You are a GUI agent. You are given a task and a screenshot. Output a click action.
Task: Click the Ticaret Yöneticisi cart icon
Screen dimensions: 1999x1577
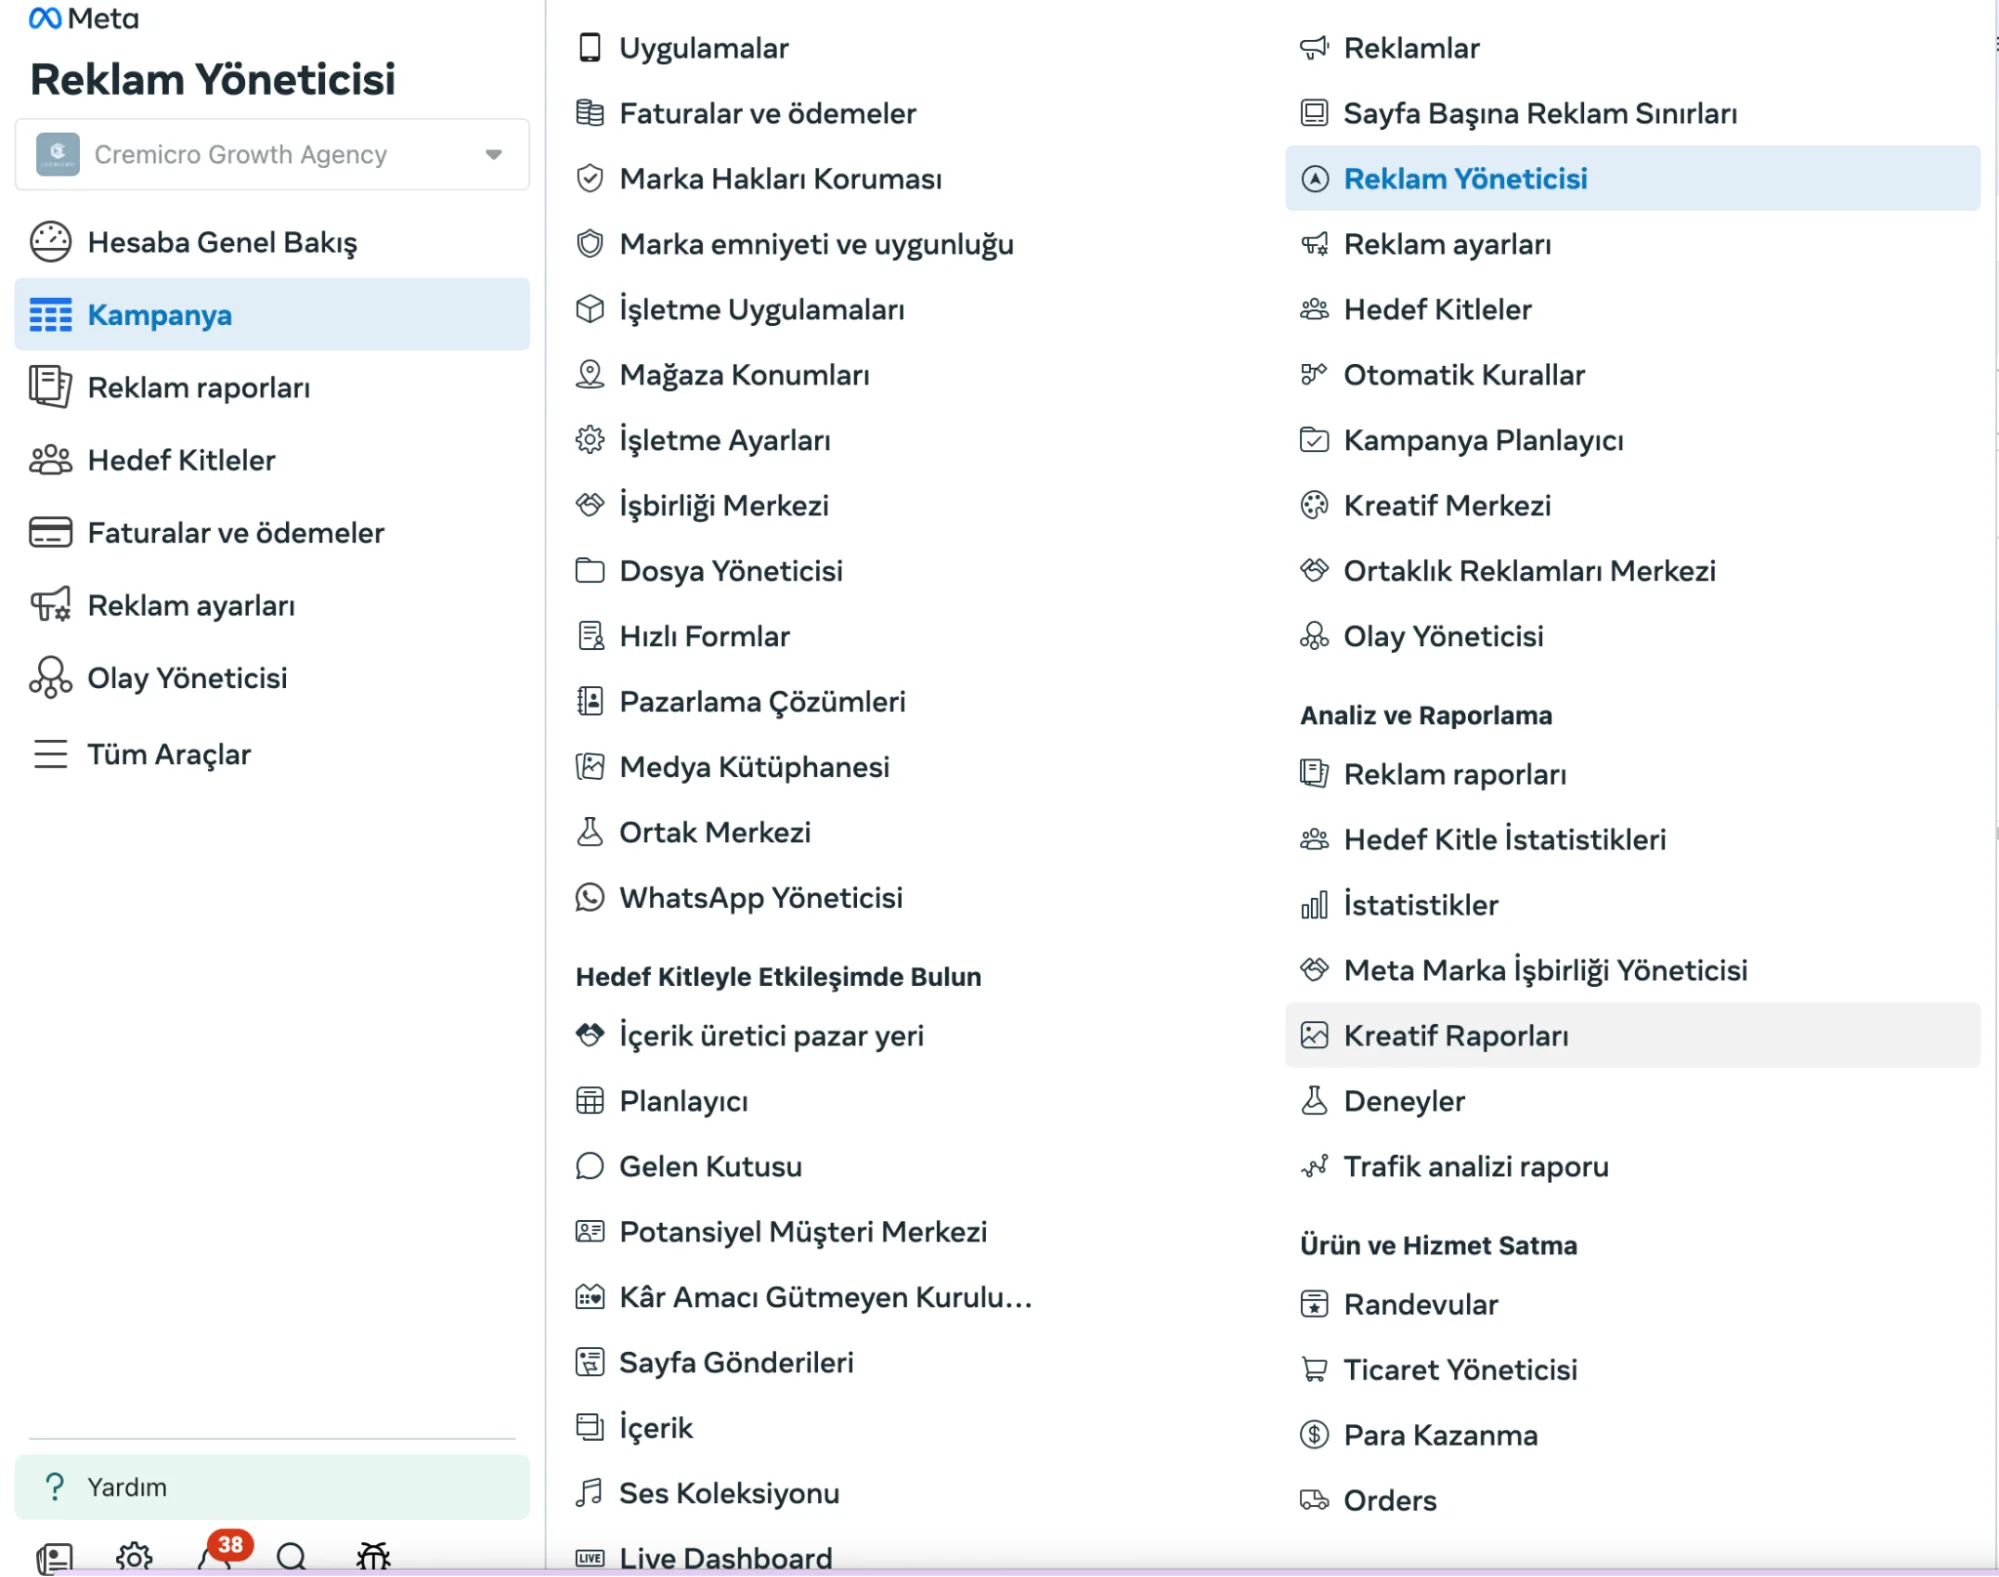pos(1314,1370)
